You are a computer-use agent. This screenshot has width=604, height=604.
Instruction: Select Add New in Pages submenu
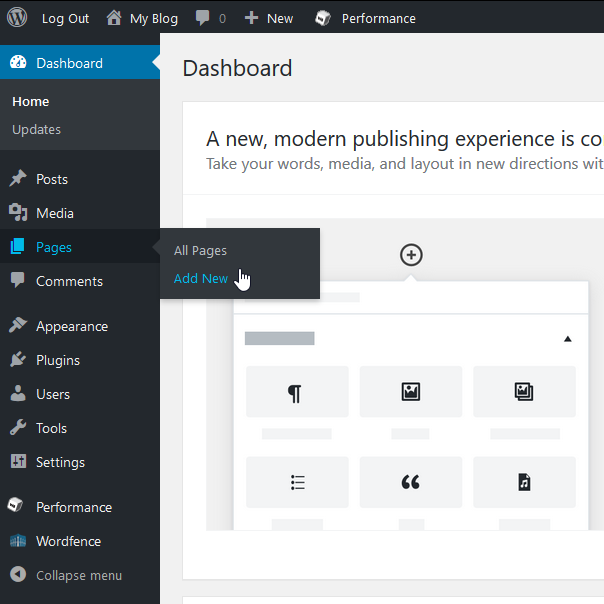[201, 279]
